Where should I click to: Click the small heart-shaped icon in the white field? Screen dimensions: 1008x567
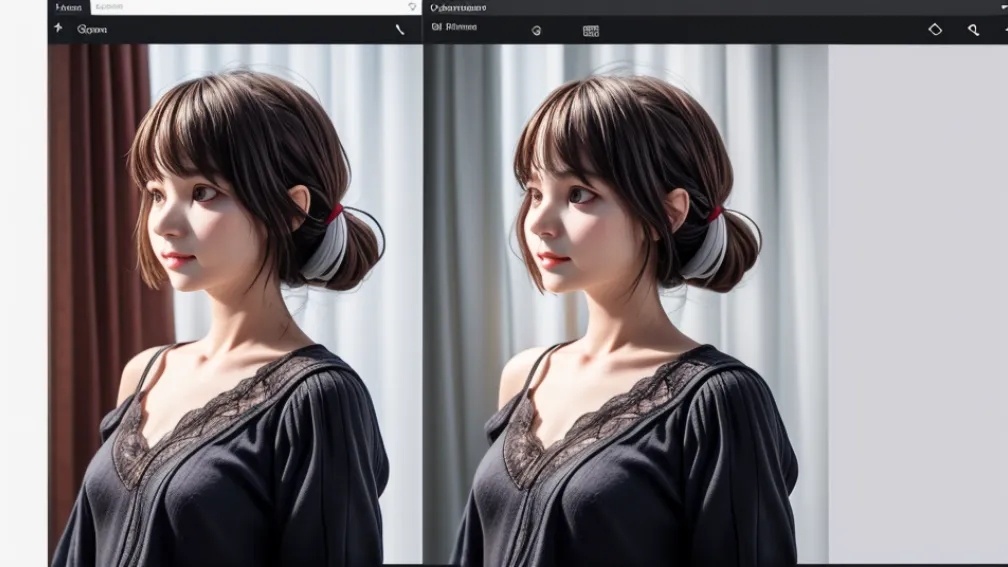coord(412,6)
